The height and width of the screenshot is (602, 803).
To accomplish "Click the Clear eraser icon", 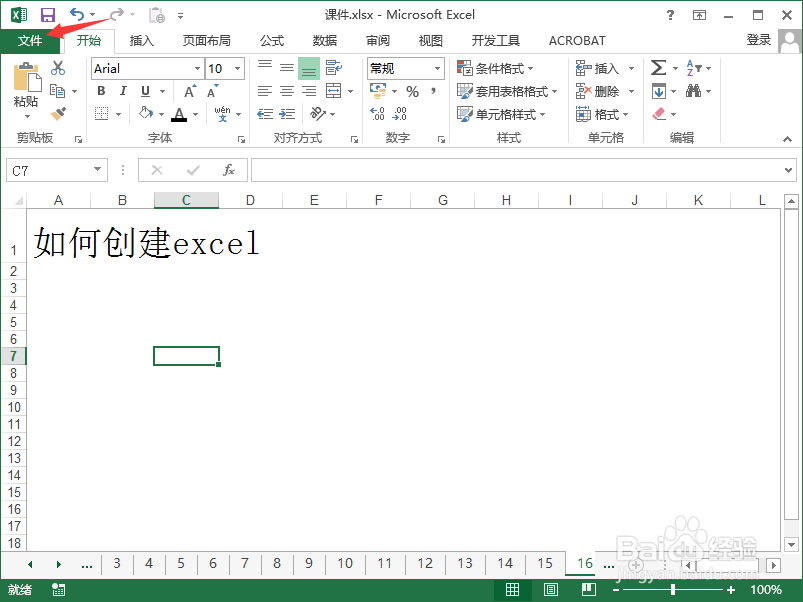I will point(659,114).
